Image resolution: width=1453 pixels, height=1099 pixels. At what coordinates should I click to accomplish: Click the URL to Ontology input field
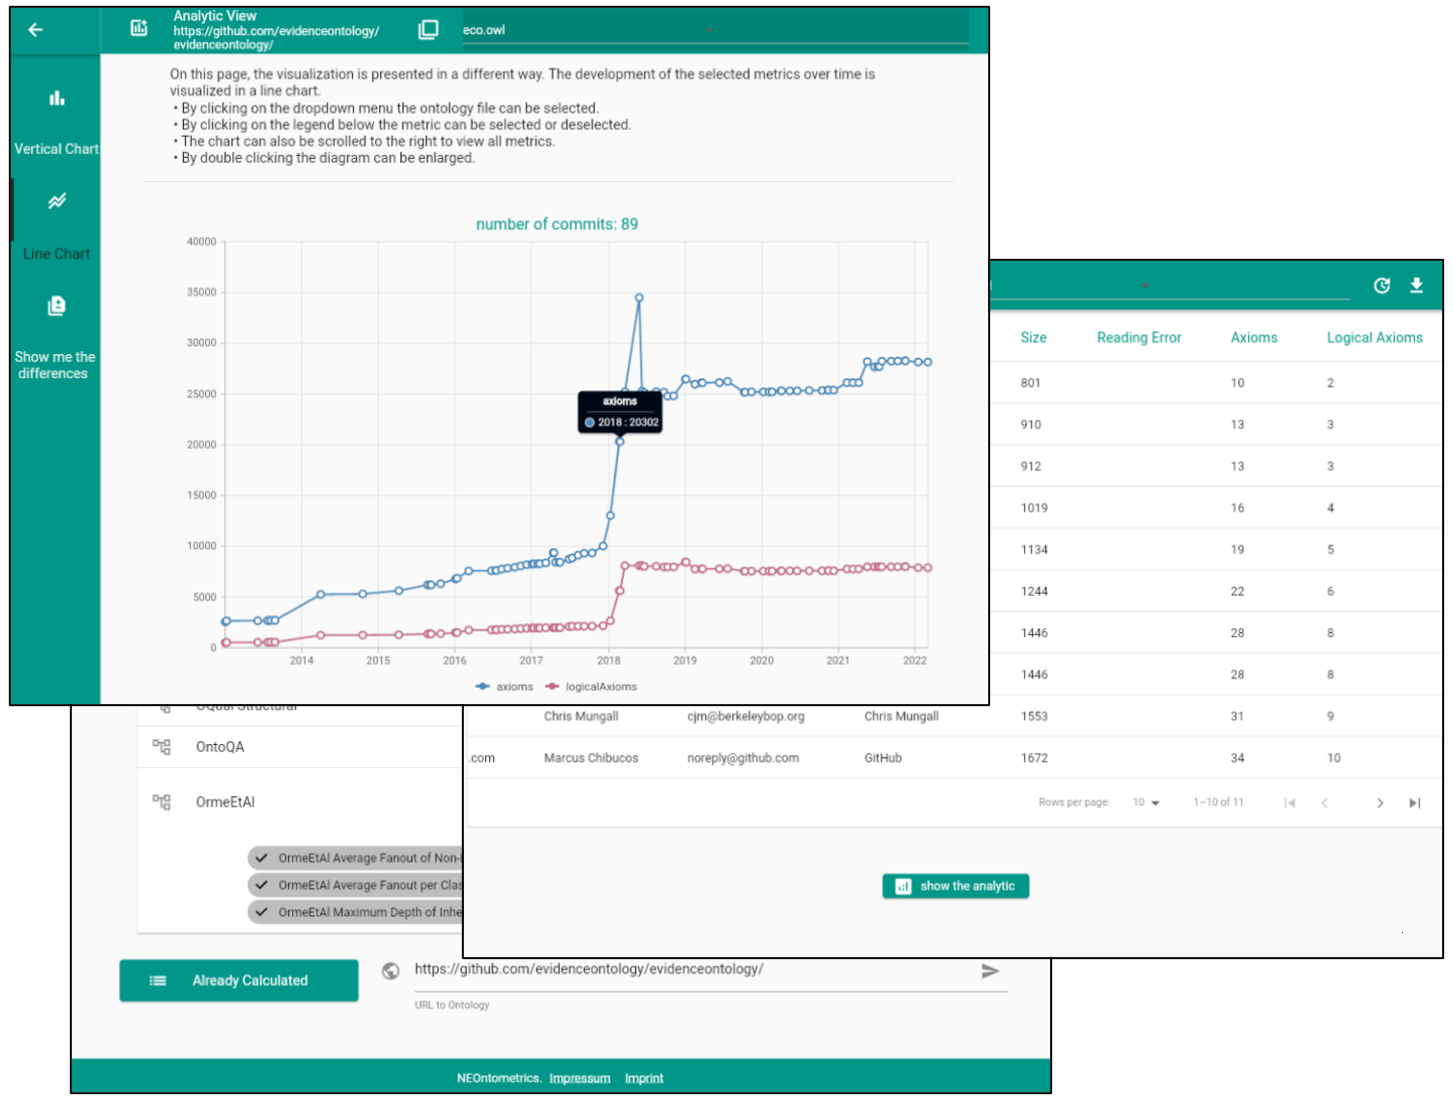coord(690,970)
